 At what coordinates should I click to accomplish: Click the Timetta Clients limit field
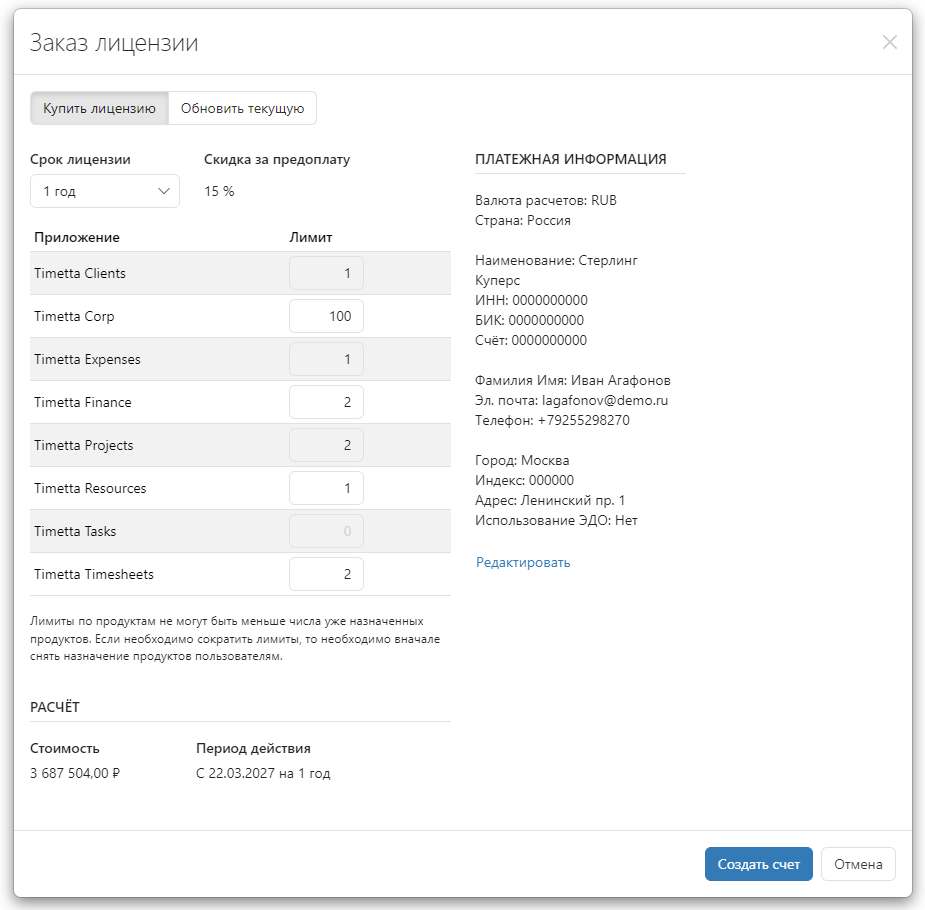click(326, 273)
